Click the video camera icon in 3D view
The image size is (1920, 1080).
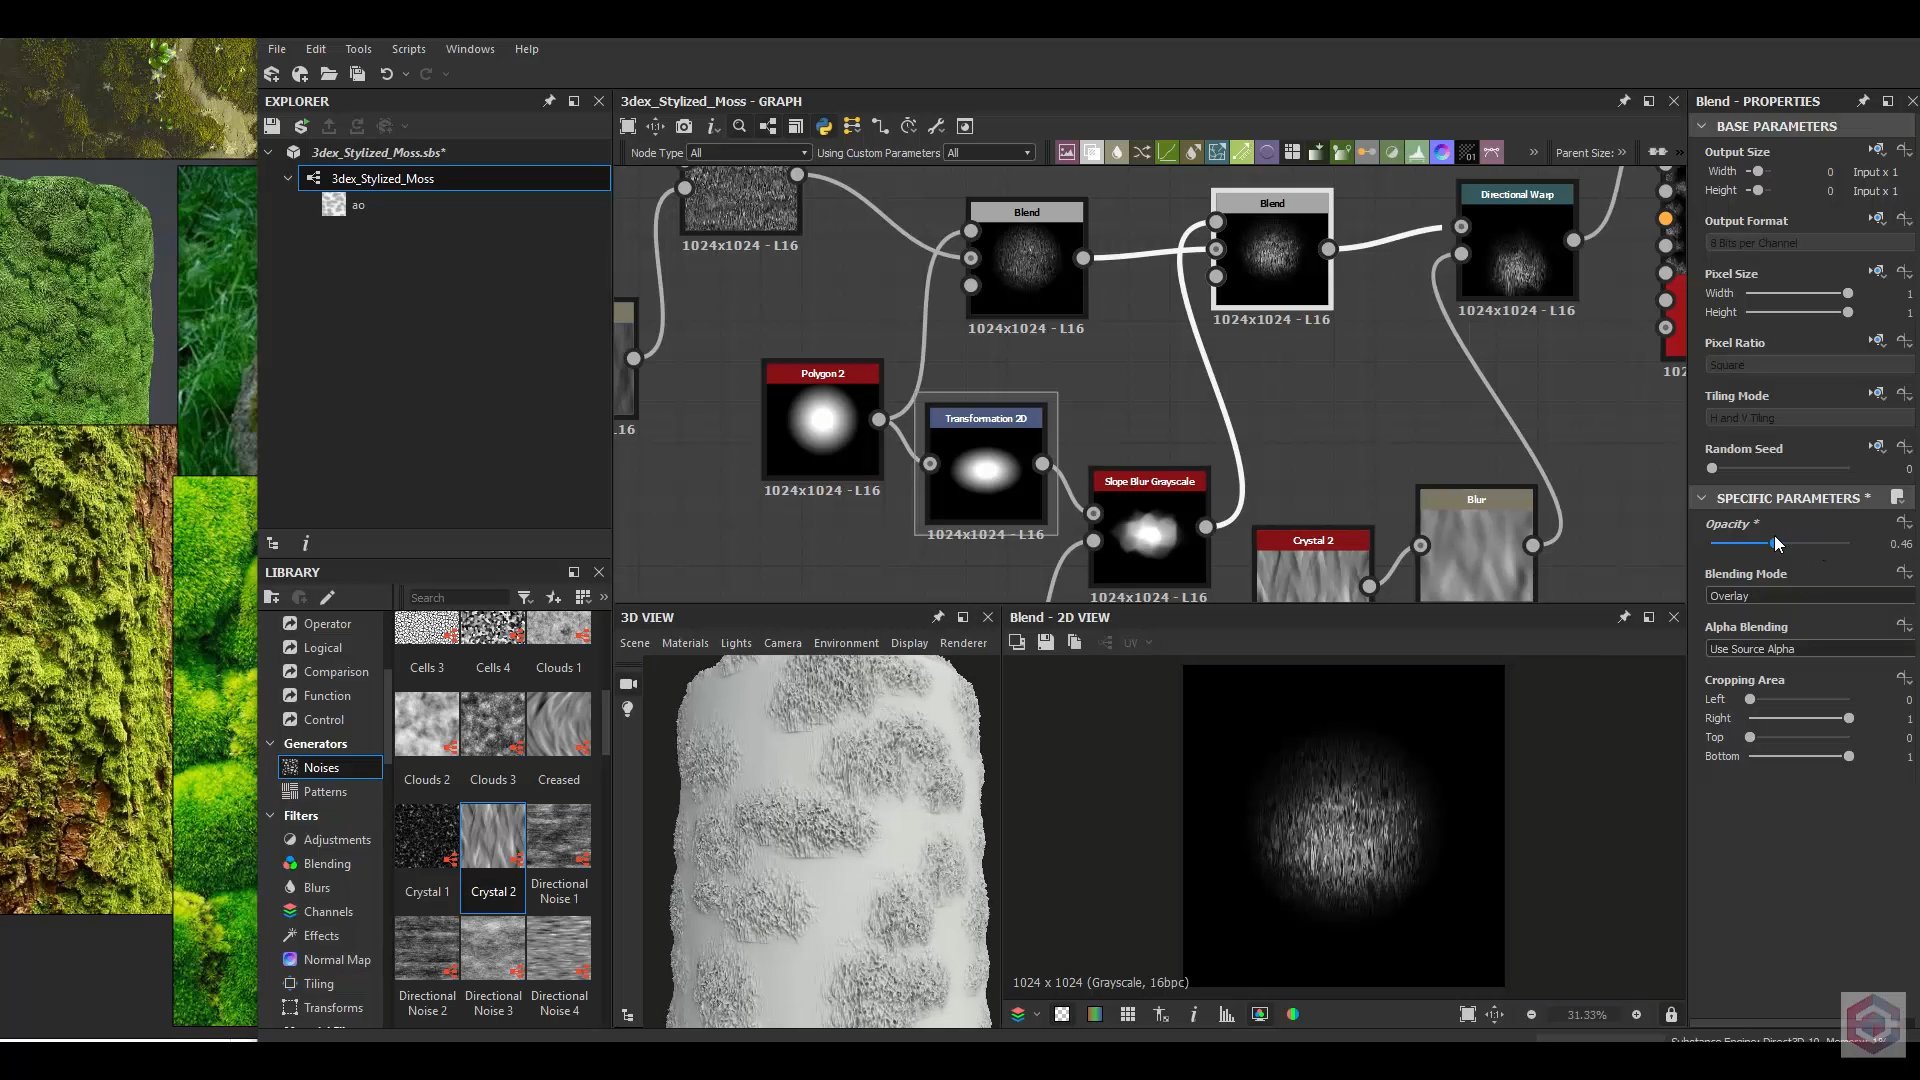point(628,684)
